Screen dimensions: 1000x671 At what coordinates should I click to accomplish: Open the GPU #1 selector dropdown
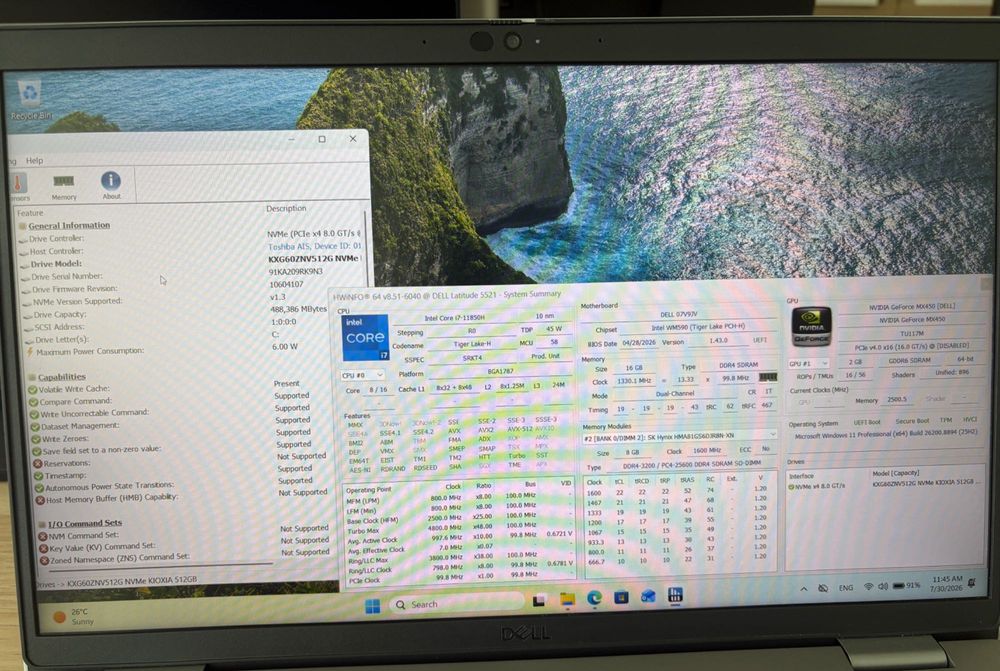click(x=808, y=364)
